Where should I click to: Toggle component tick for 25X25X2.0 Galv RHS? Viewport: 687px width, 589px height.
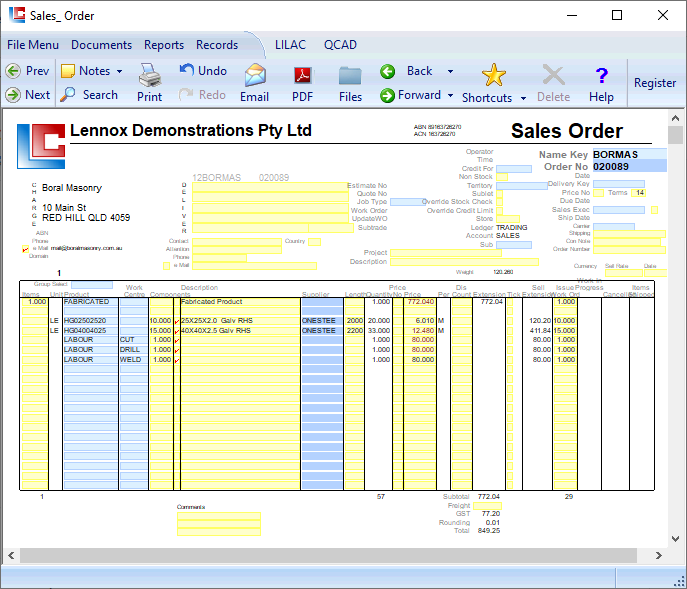pyautogui.click(x=177, y=321)
